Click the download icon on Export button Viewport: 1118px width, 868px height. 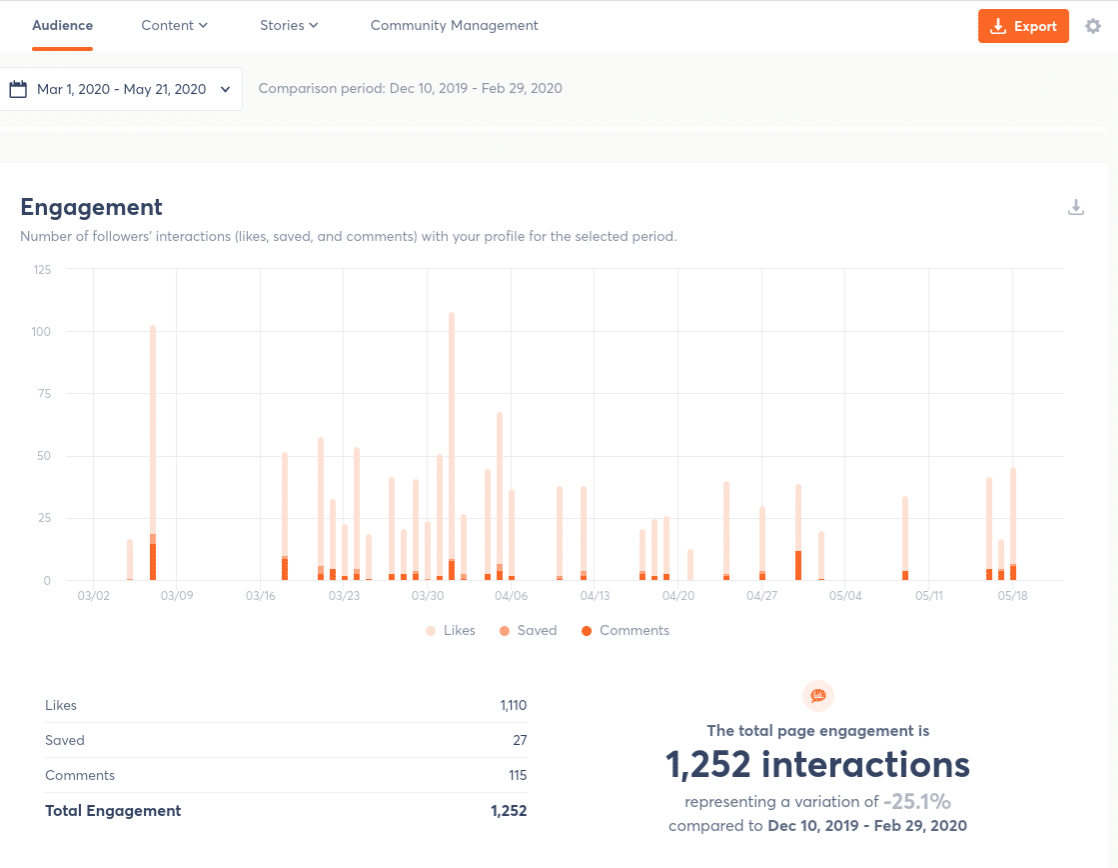click(x=997, y=27)
